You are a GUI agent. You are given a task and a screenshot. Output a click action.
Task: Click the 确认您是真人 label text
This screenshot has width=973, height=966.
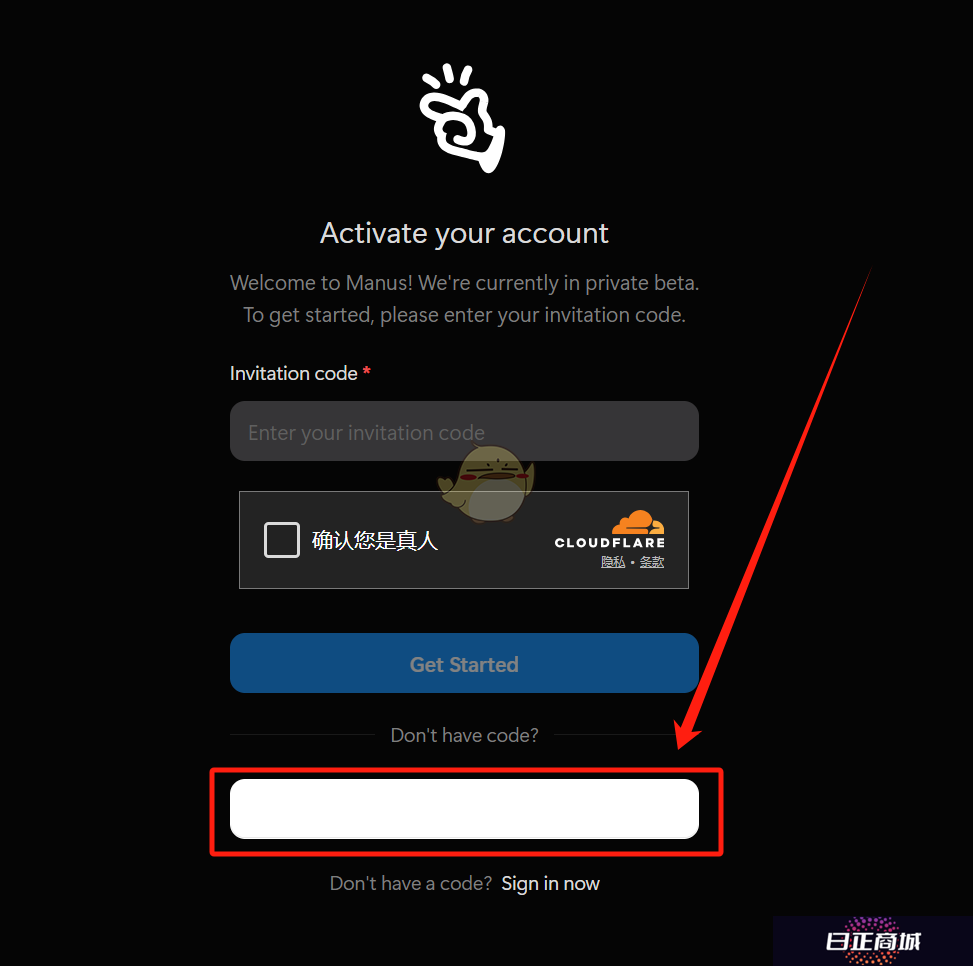[375, 540]
